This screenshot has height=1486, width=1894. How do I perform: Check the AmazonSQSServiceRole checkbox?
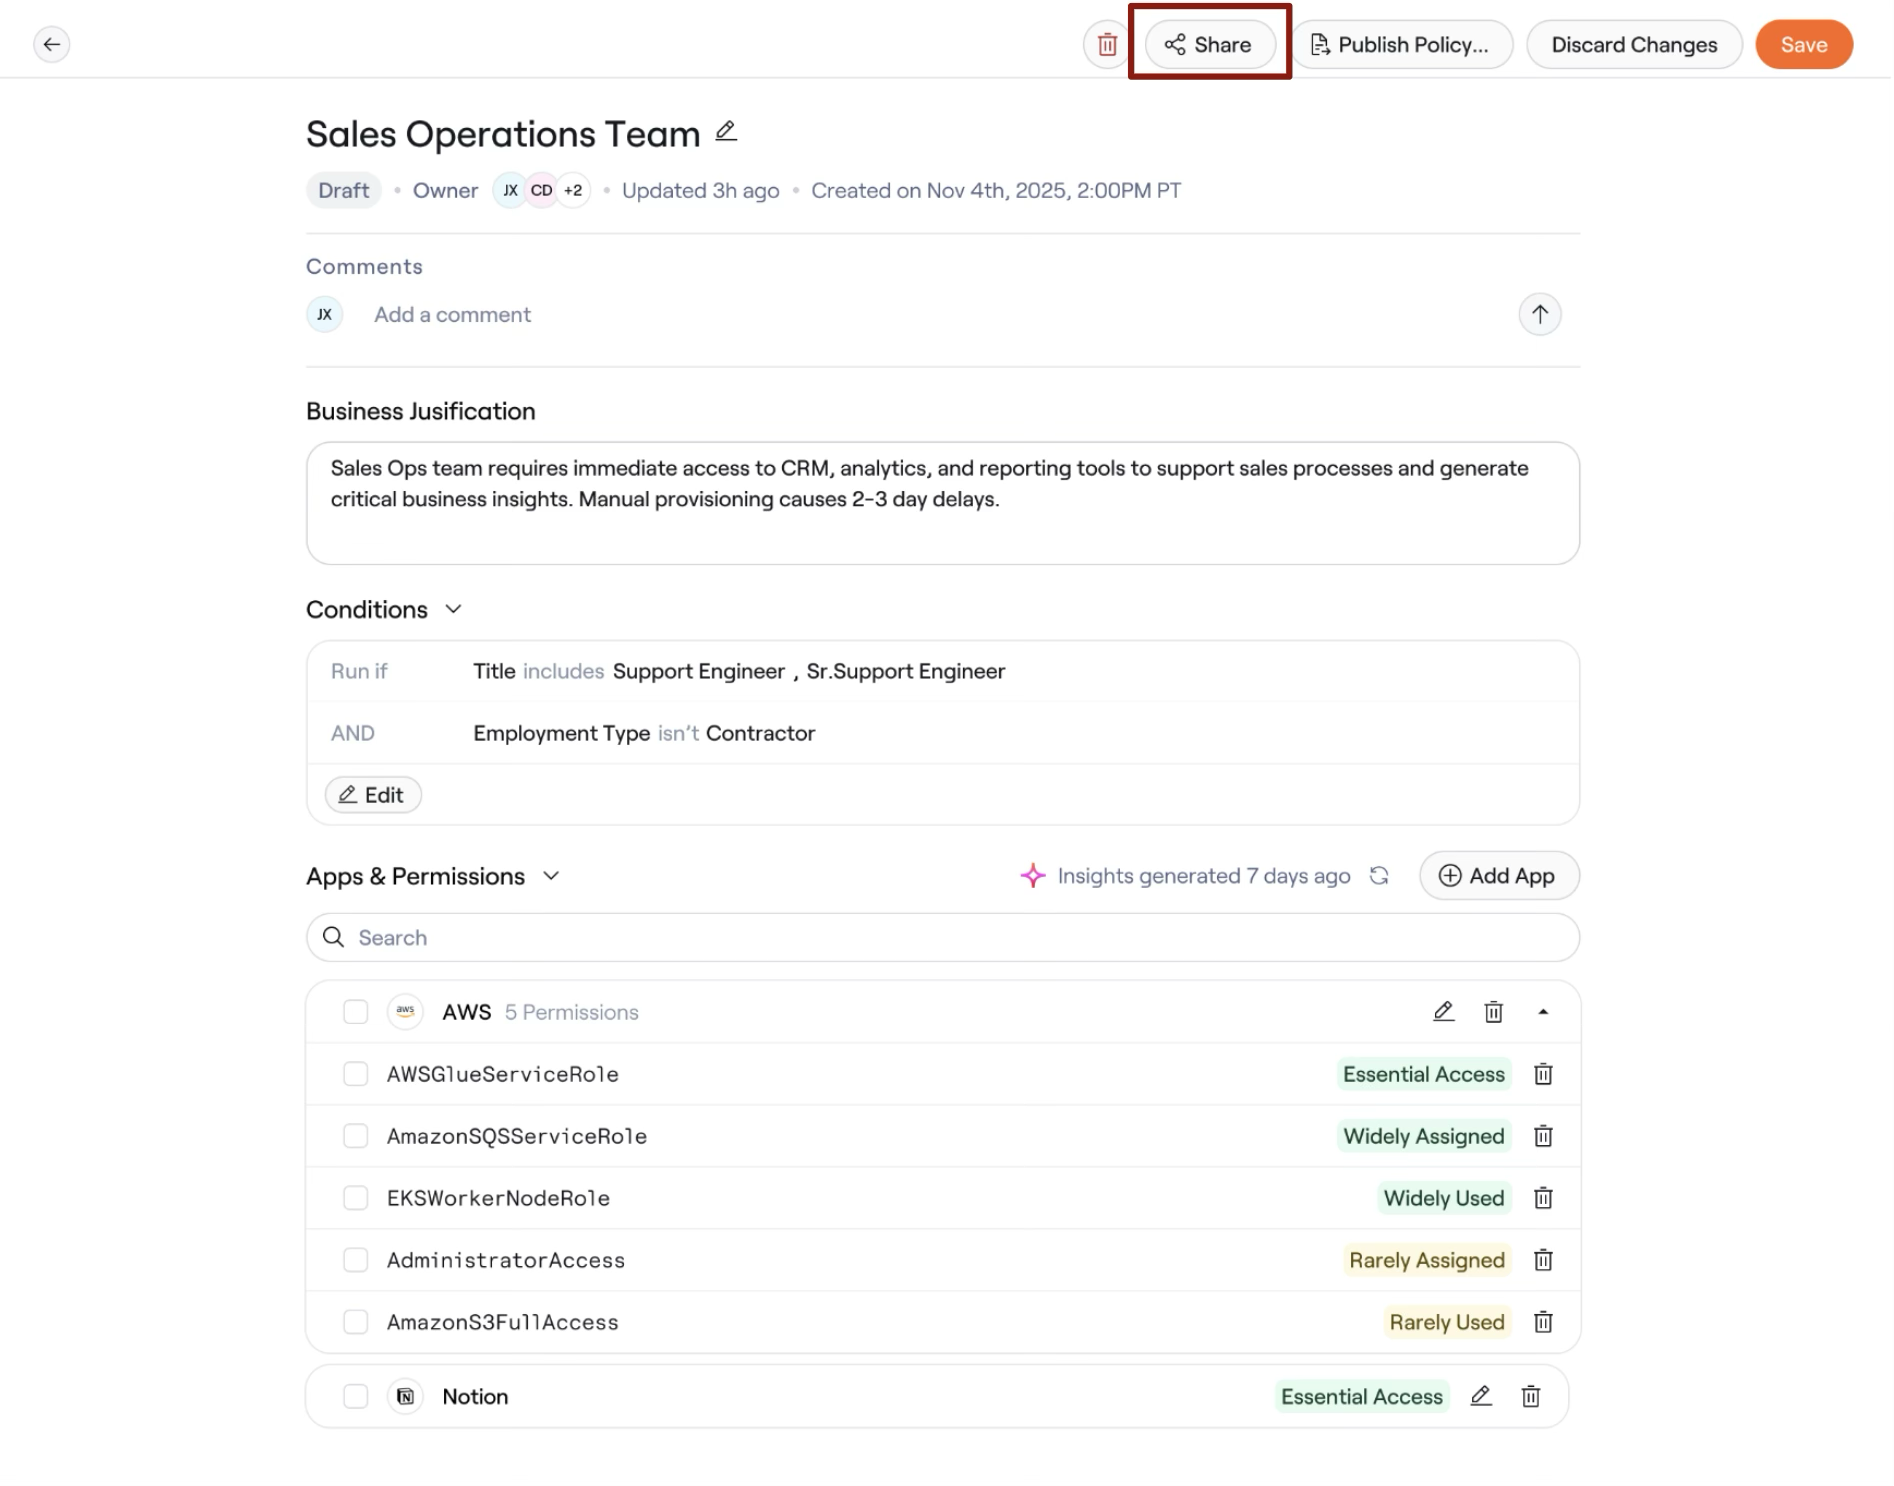[x=355, y=1136]
